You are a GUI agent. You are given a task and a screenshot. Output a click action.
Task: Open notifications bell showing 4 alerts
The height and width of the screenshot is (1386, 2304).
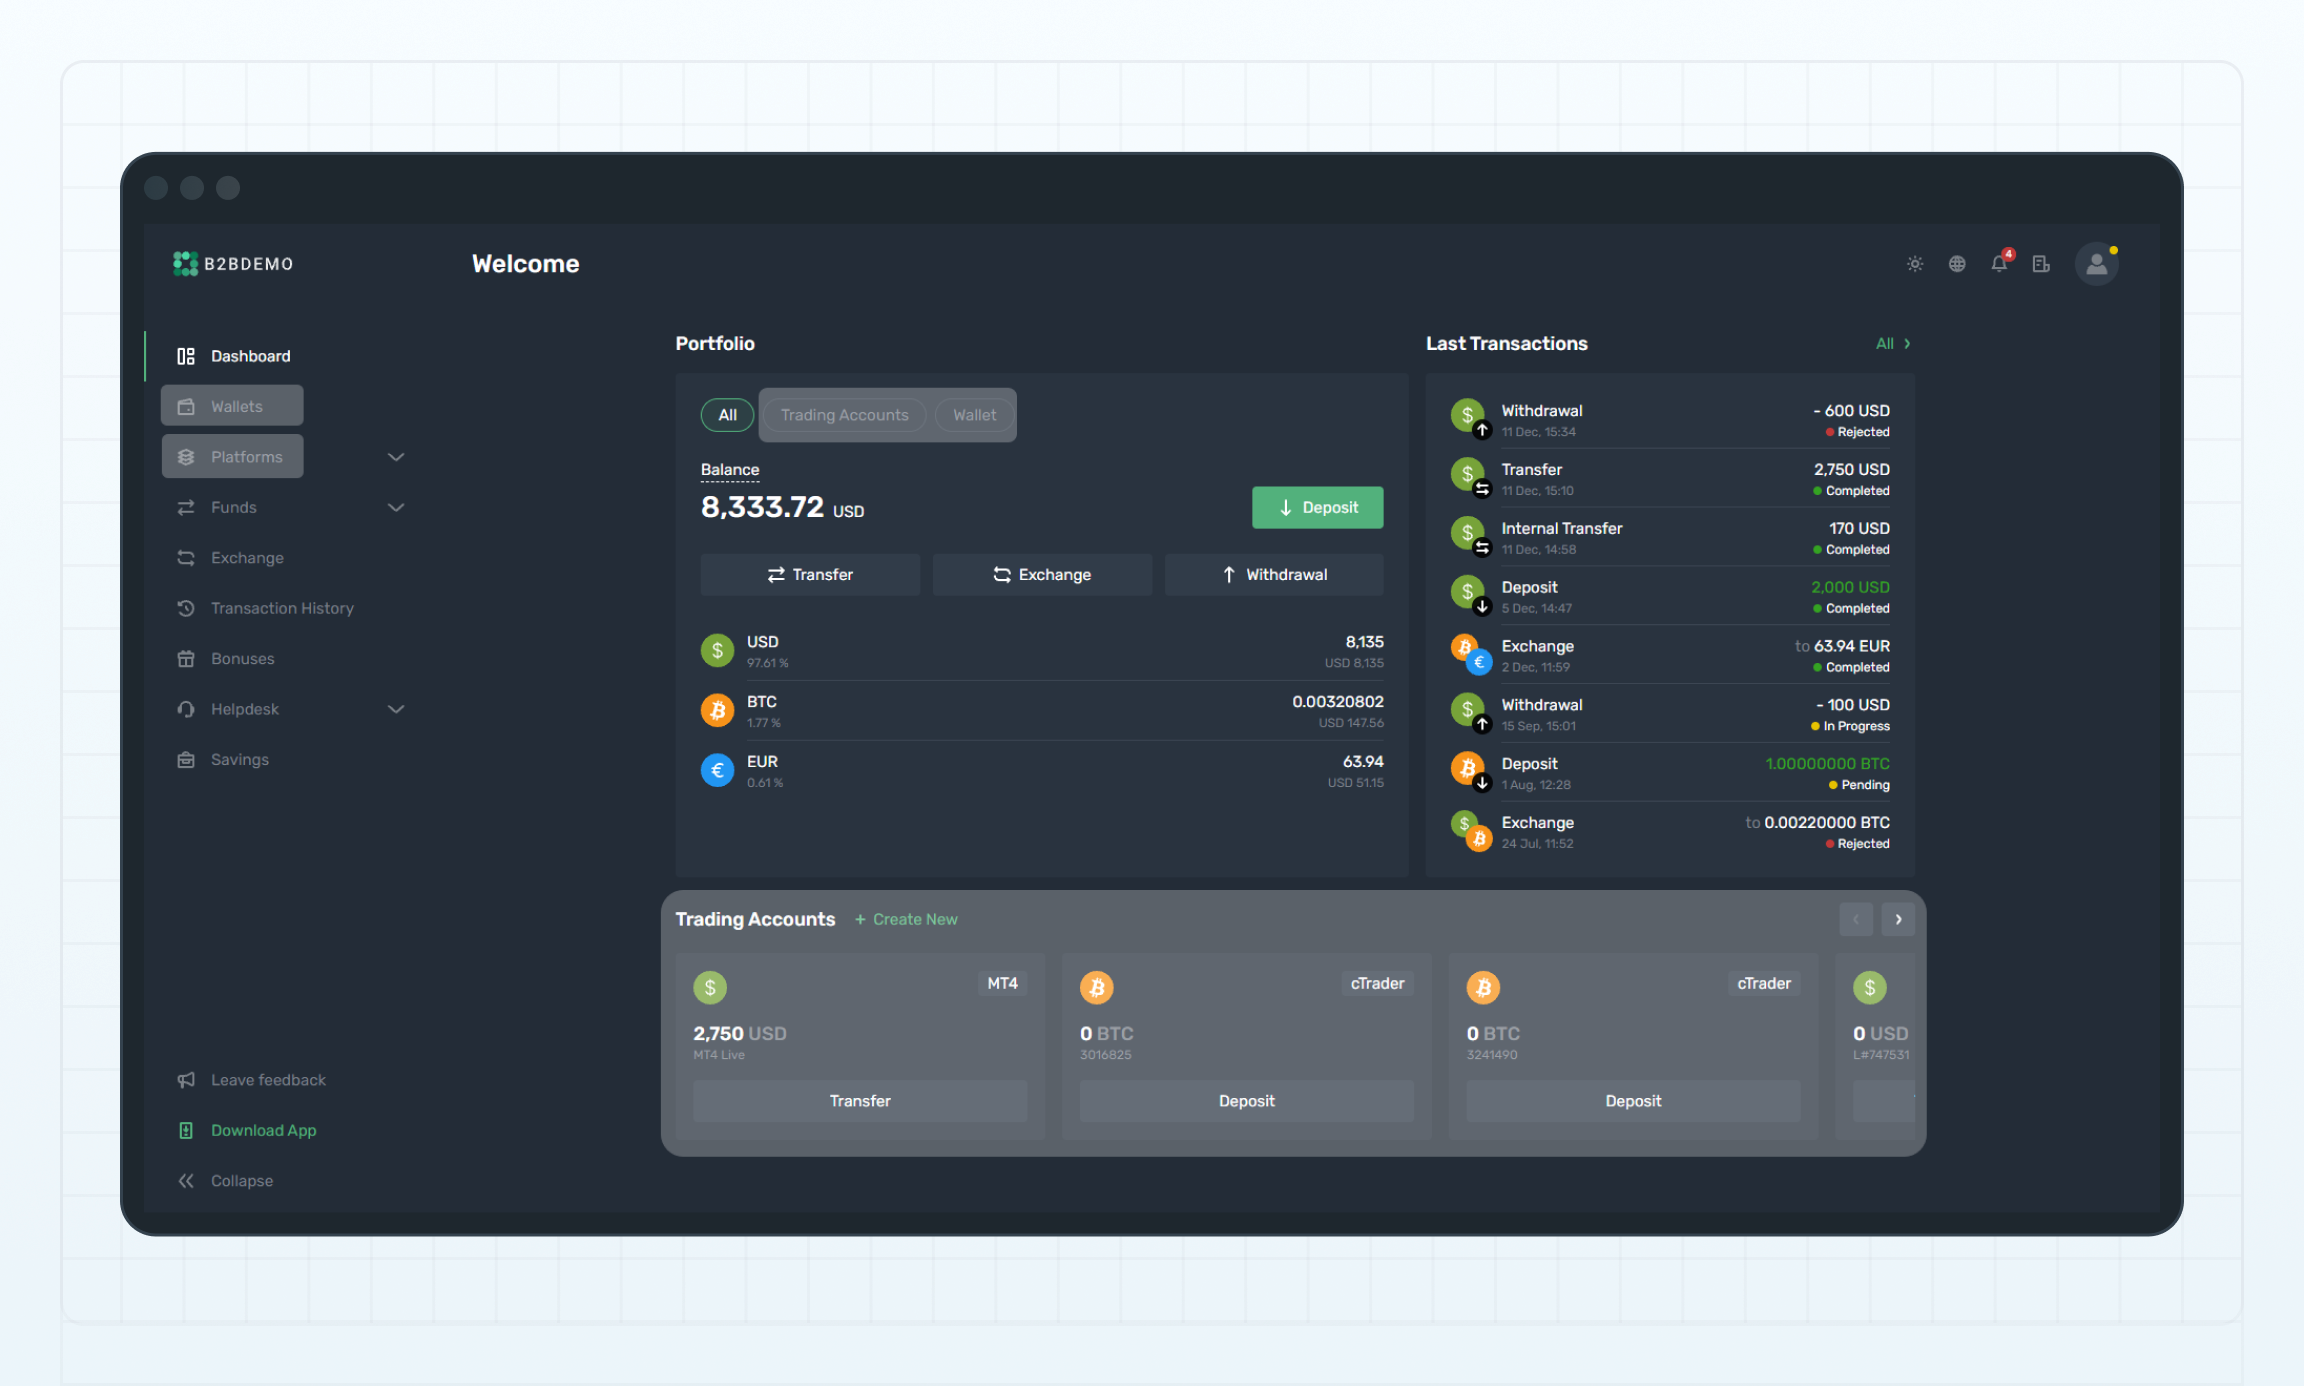coord(1999,263)
